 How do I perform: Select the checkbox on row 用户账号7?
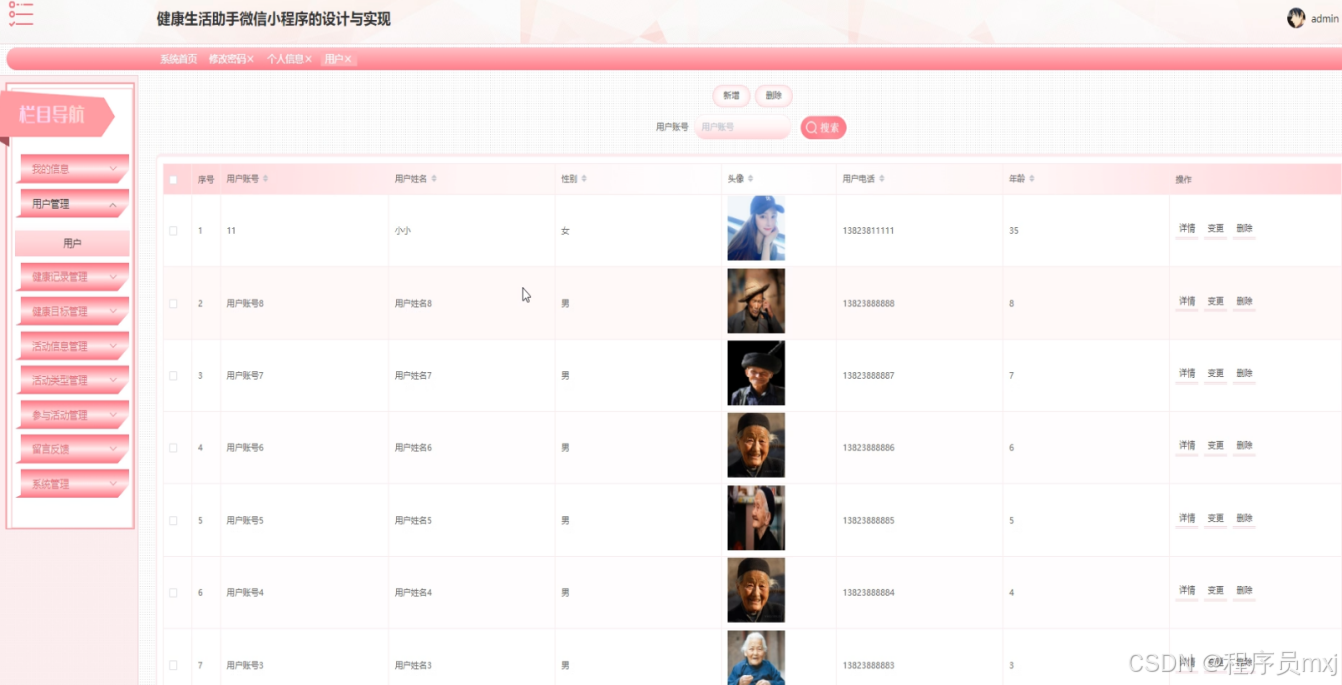(172, 373)
